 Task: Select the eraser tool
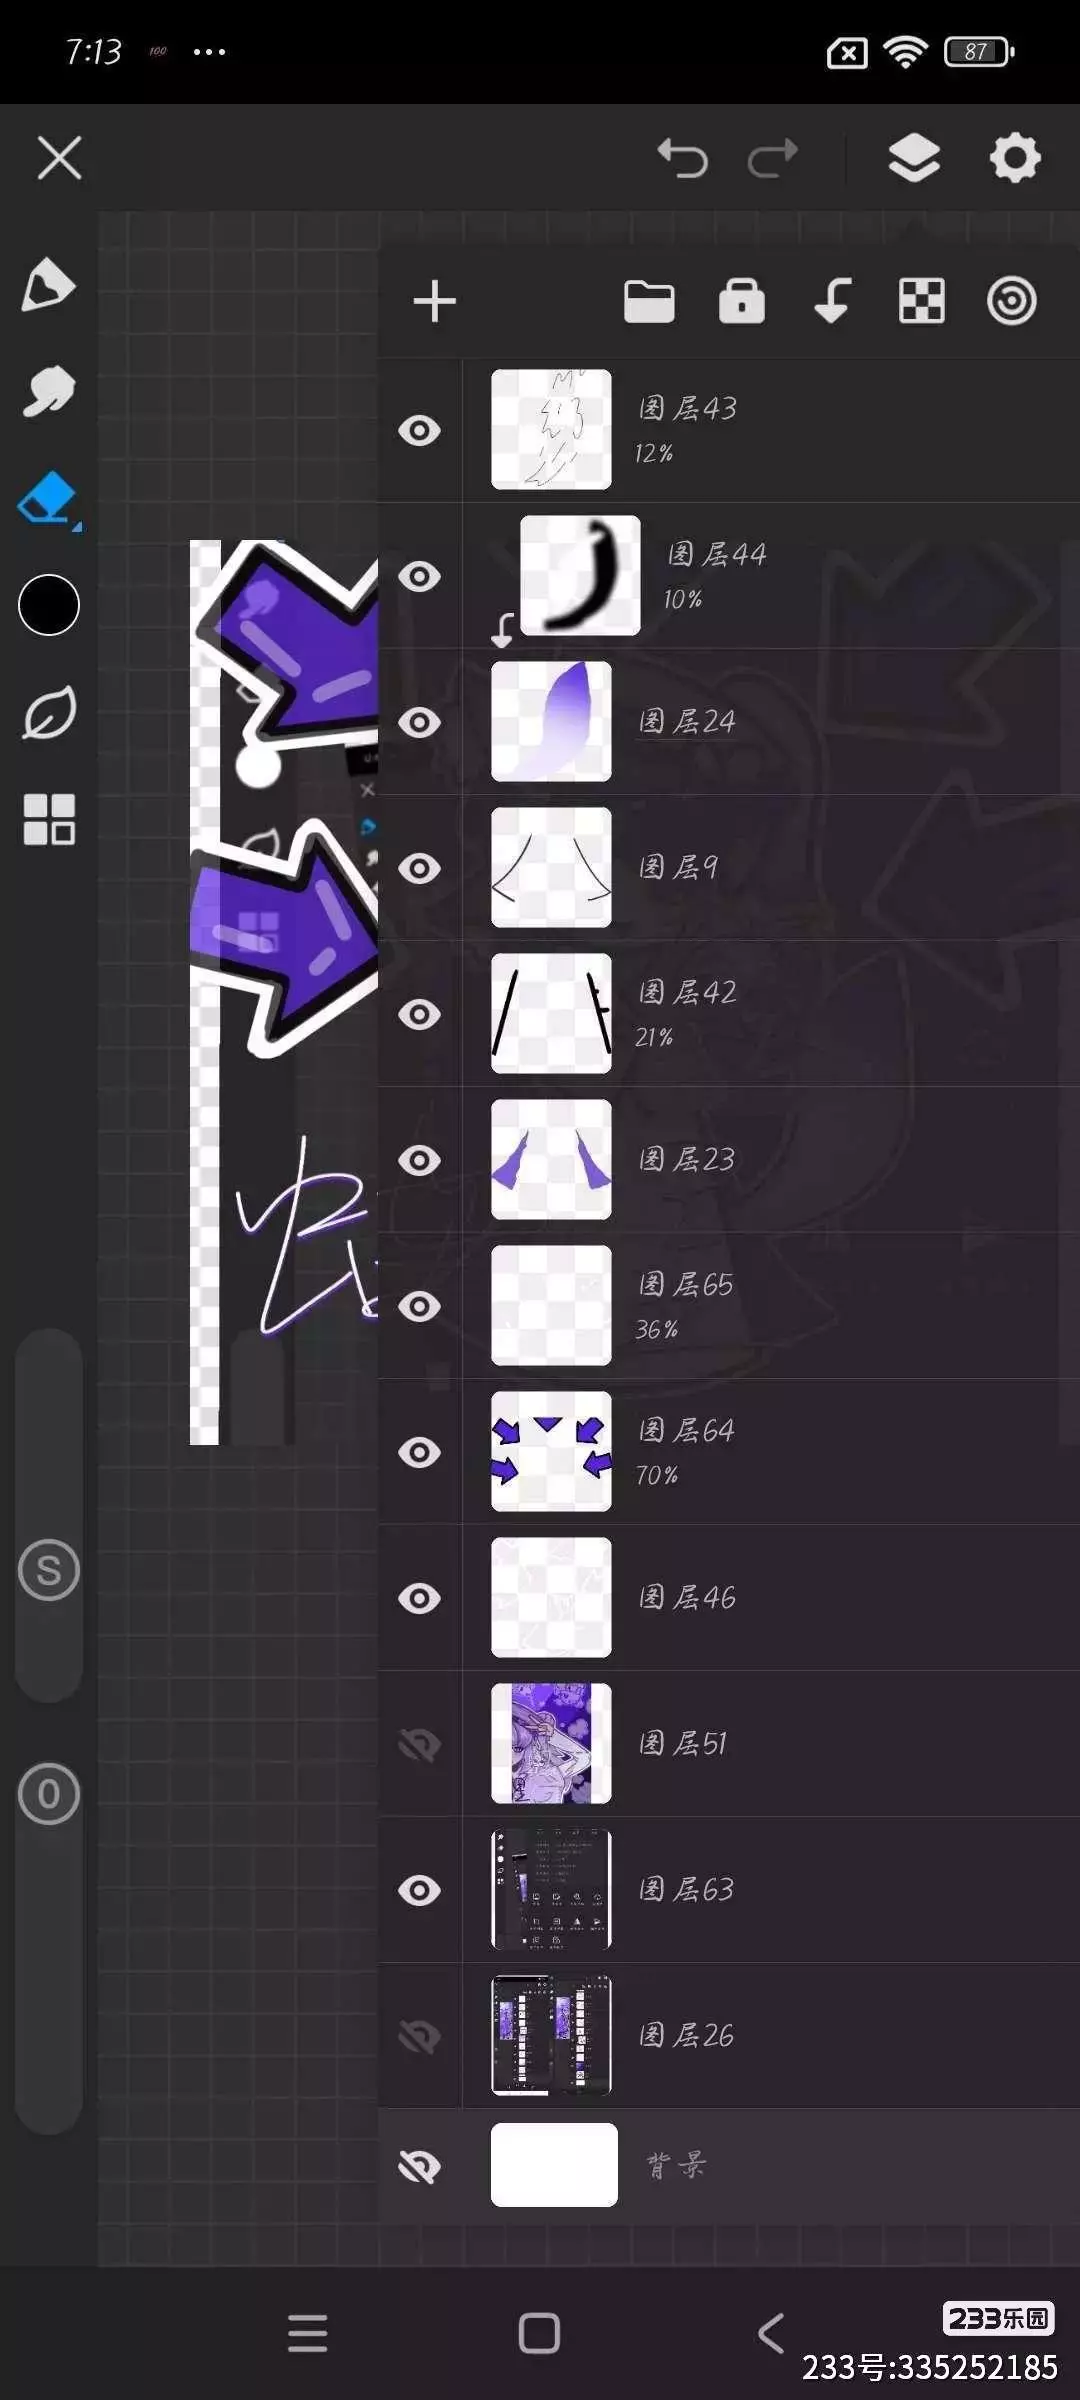tap(48, 499)
